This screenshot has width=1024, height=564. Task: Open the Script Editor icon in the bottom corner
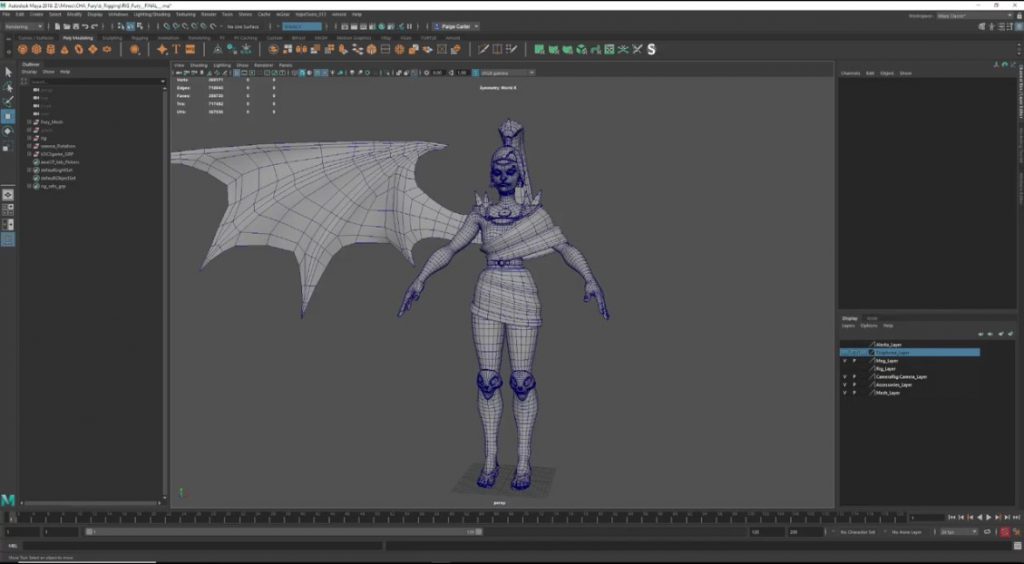click(x=1017, y=546)
